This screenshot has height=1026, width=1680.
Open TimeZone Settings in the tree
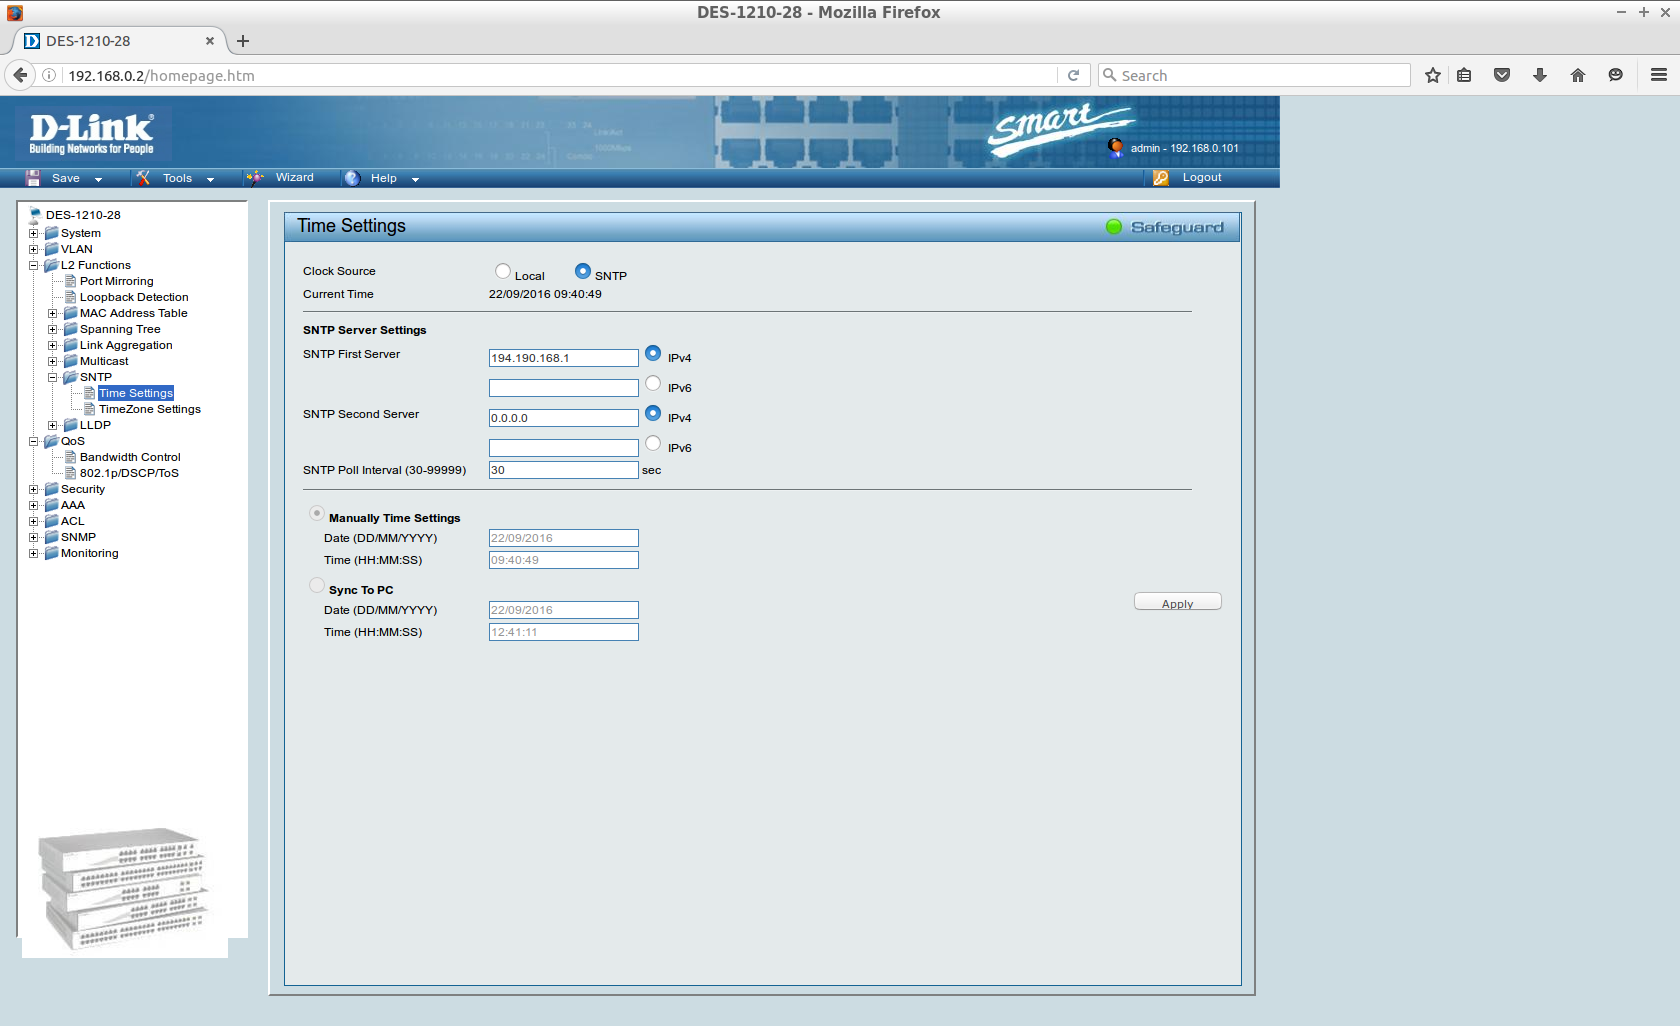pyautogui.click(x=149, y=410)
